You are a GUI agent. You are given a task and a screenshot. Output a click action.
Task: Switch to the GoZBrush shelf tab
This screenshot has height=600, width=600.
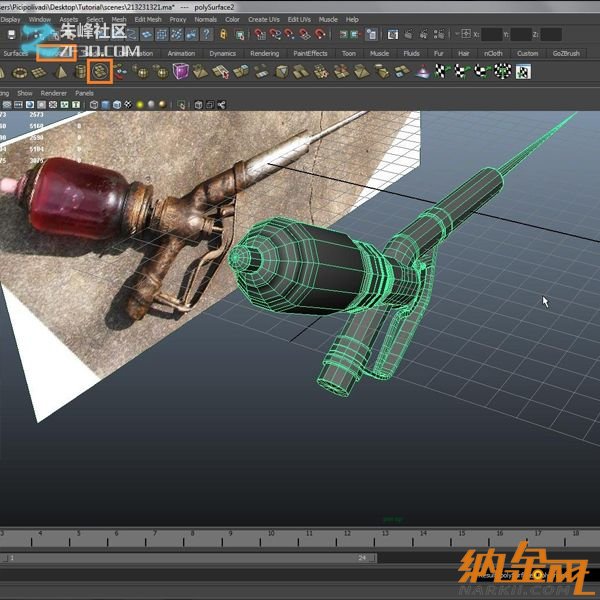565,53
